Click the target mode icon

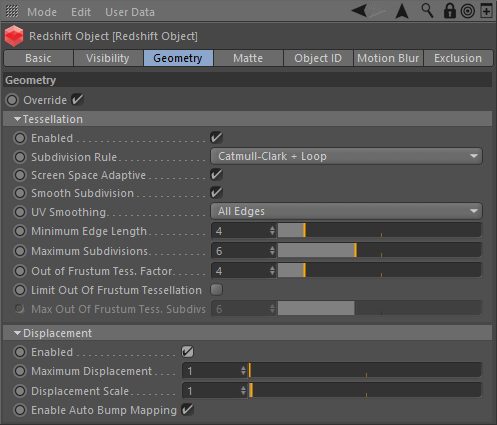point(468,11)
